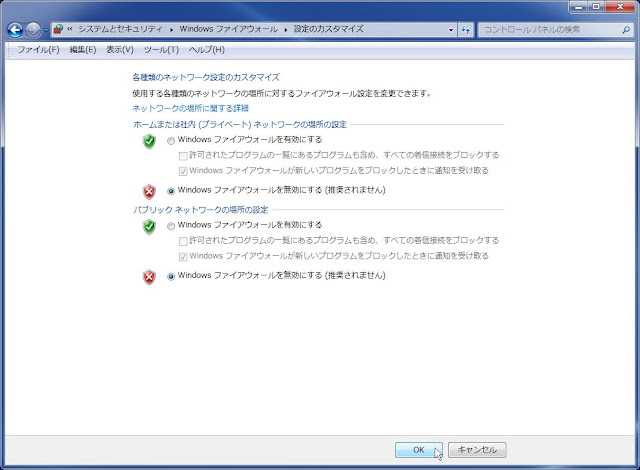Click the address bar history dropdown arrow

[451, 30]
